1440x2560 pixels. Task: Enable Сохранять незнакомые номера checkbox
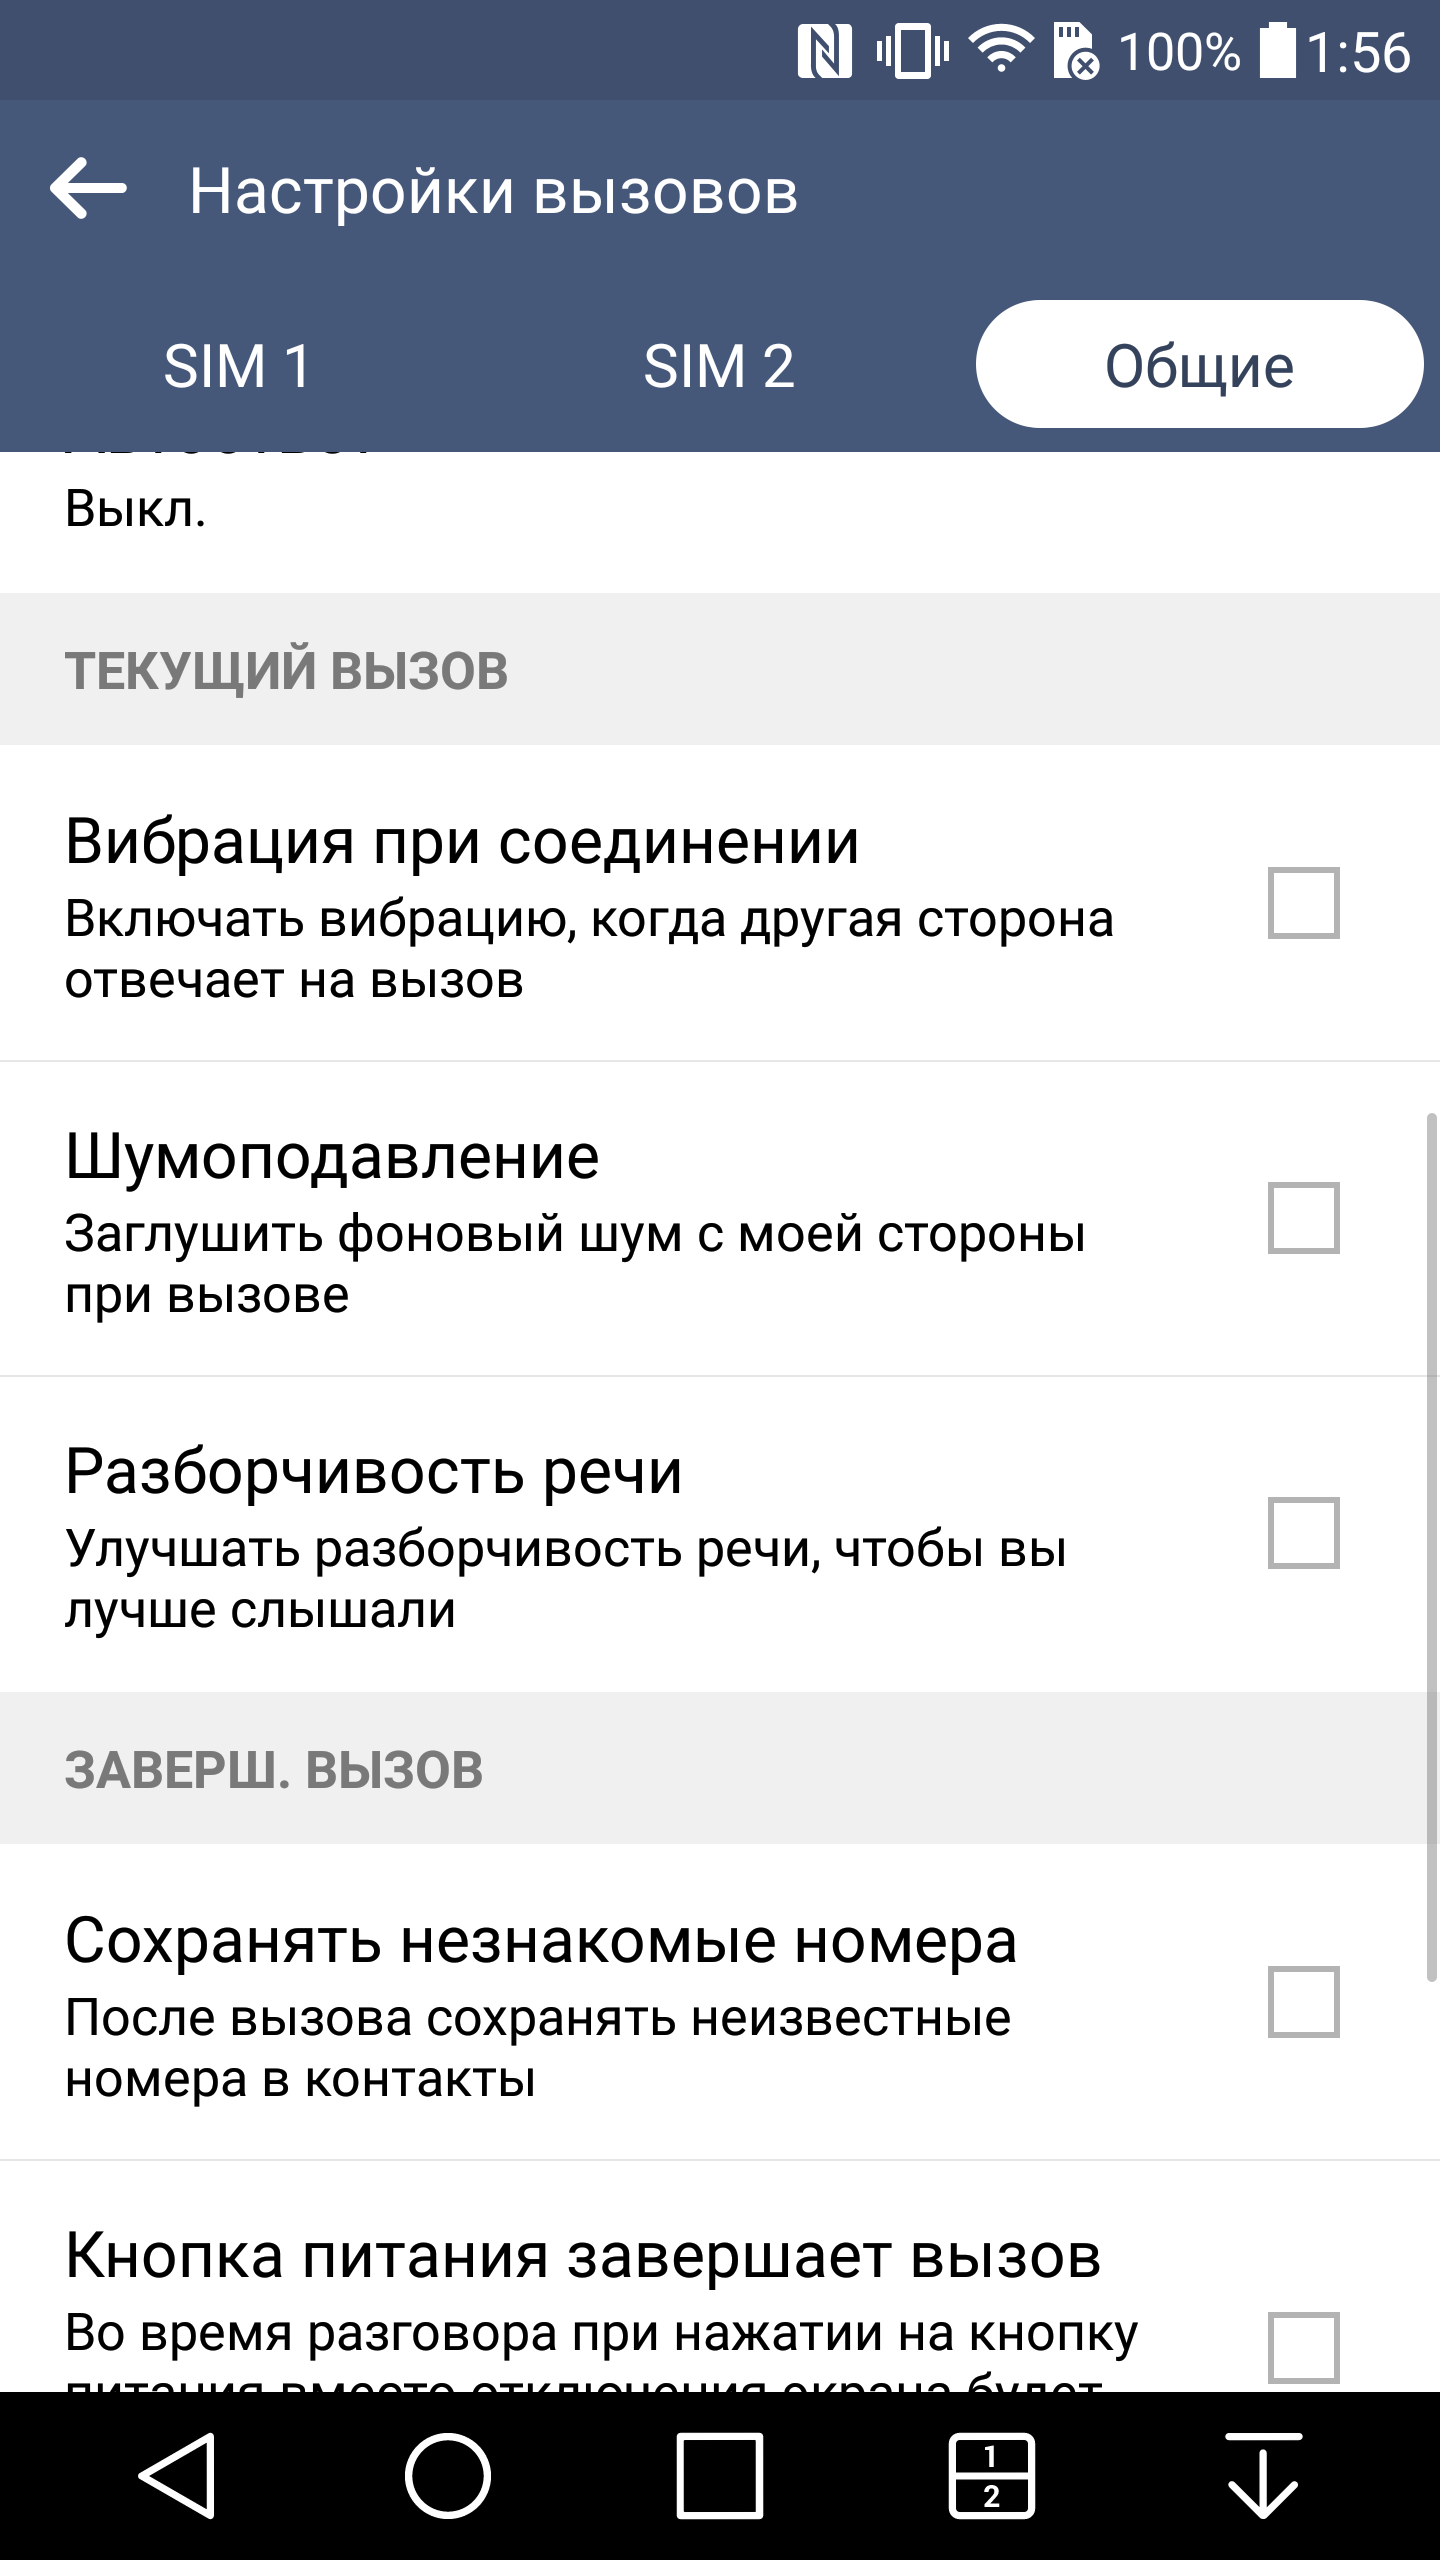1303,2002
